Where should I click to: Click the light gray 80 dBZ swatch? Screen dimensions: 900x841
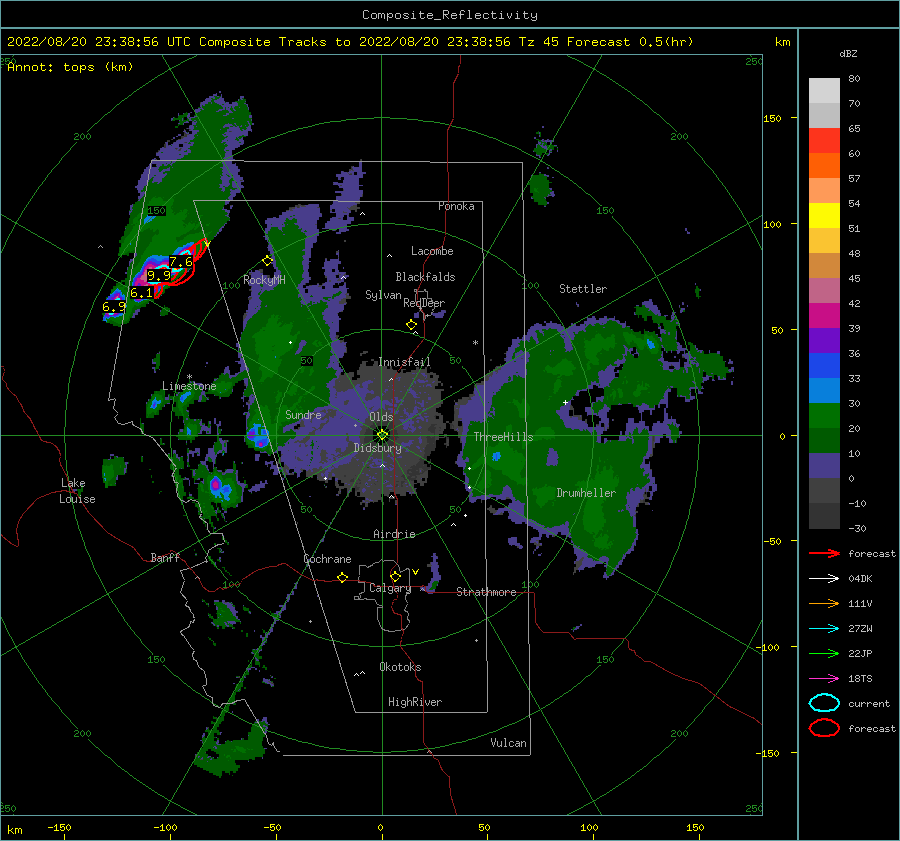click(x=824, y=90)
